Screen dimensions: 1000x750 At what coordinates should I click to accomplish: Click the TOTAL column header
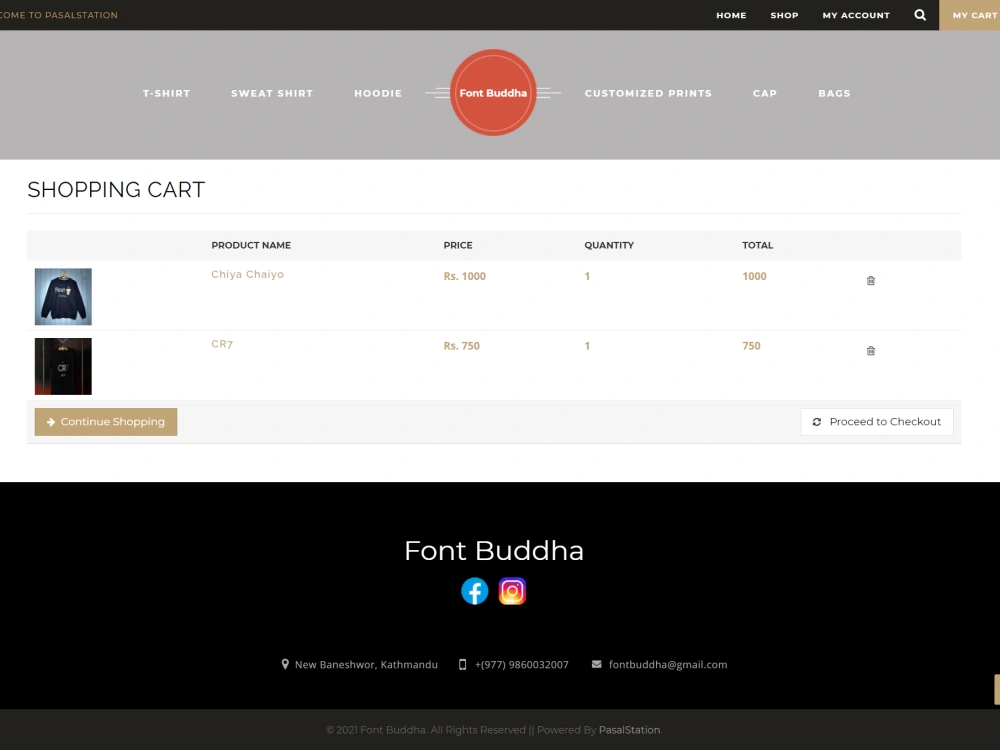coord(757,245)
